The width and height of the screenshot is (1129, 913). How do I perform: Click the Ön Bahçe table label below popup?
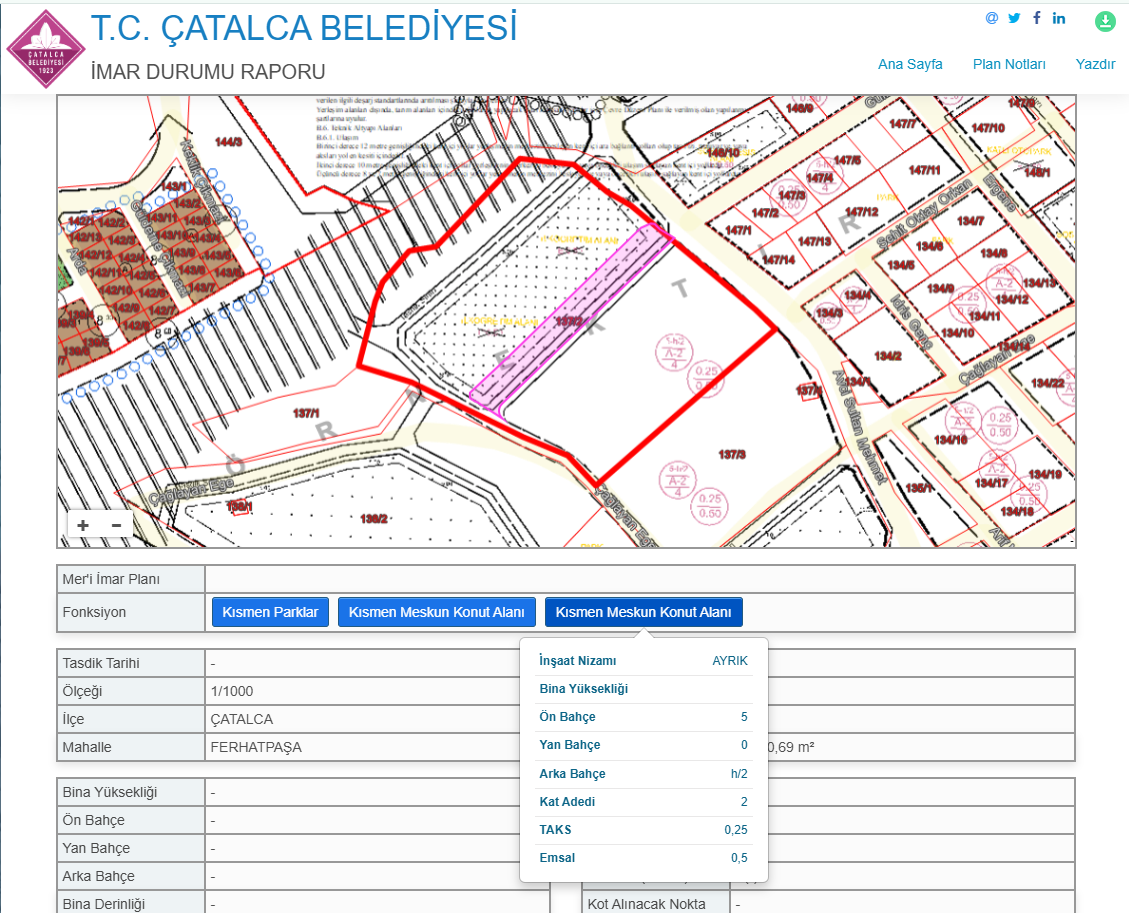click(94, 820)
